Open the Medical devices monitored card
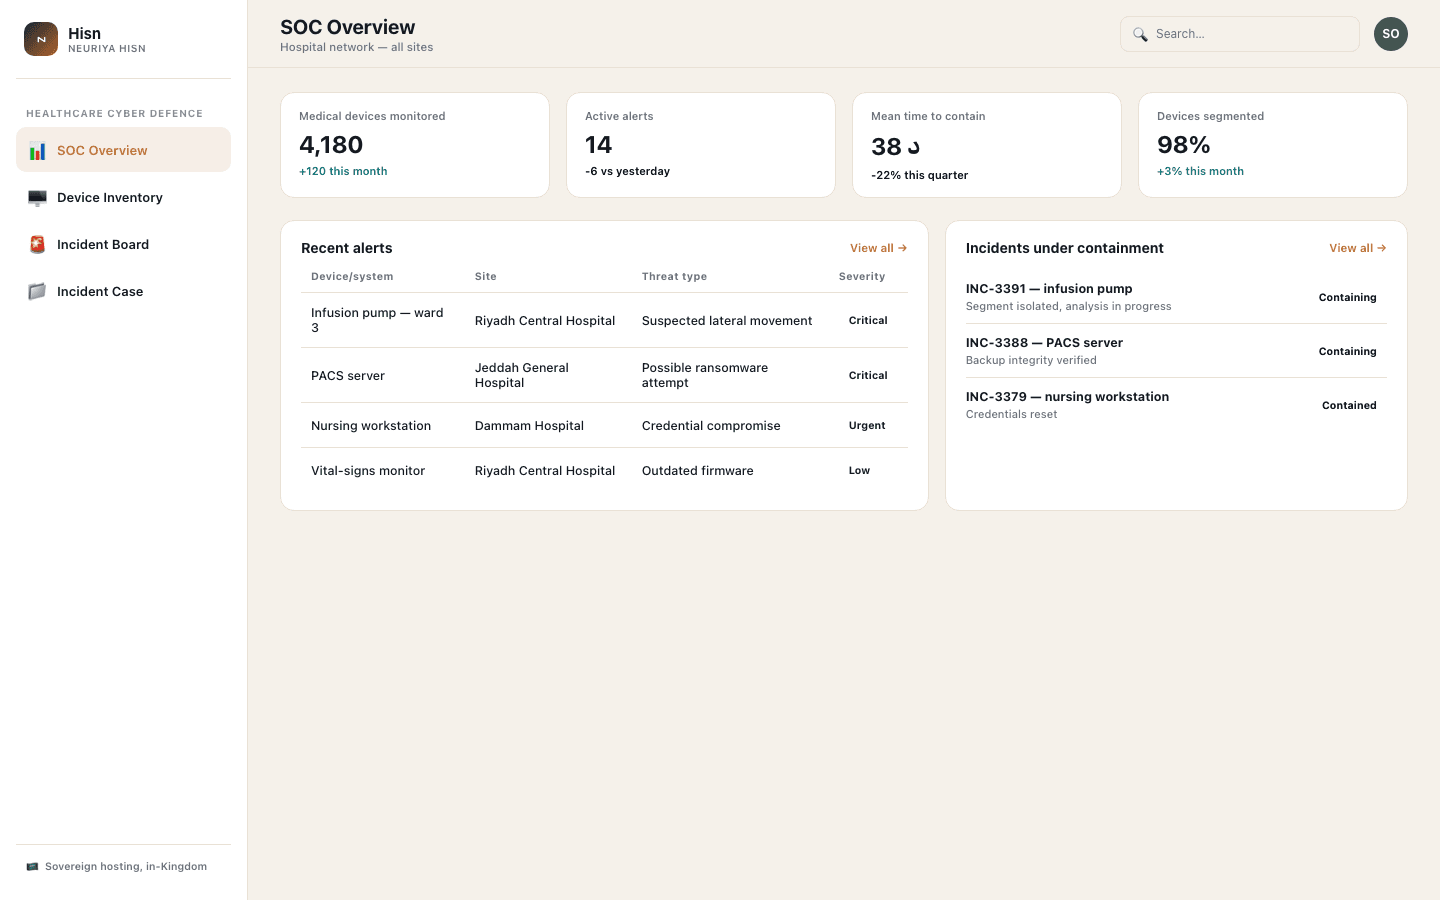Image resolution: width=1440 pixels, height=900 pixels. 415,145
